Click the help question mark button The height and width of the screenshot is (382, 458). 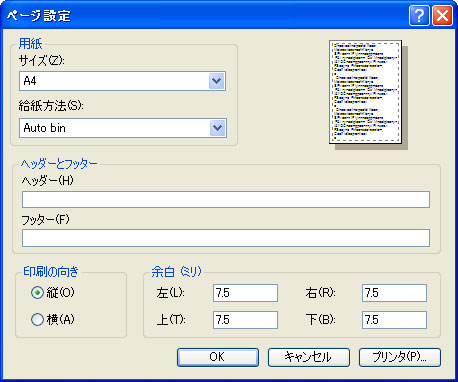point(419,16)
